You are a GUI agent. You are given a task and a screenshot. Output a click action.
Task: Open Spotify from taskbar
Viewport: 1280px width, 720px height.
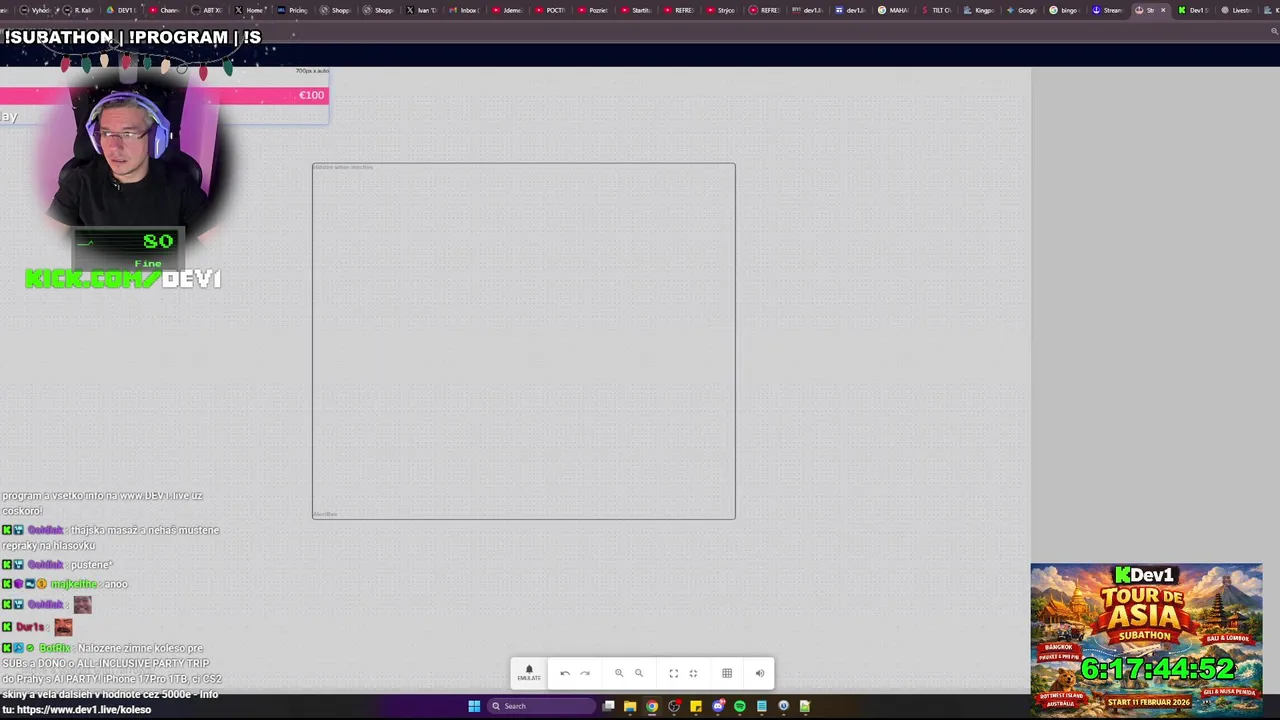click(x=740, y=706)
